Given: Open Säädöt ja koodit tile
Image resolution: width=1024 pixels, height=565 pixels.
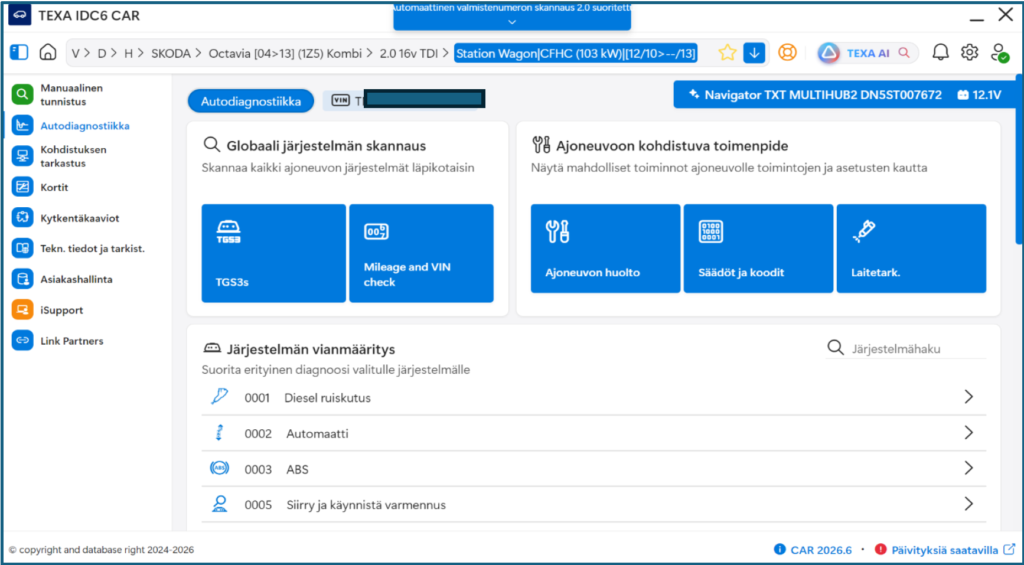Looking at the screenshot, I should [x=758, y=248].
